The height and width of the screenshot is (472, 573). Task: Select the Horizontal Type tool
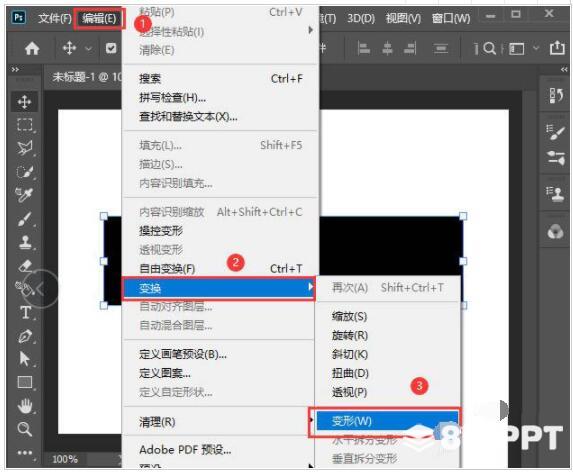click(25, 312)
